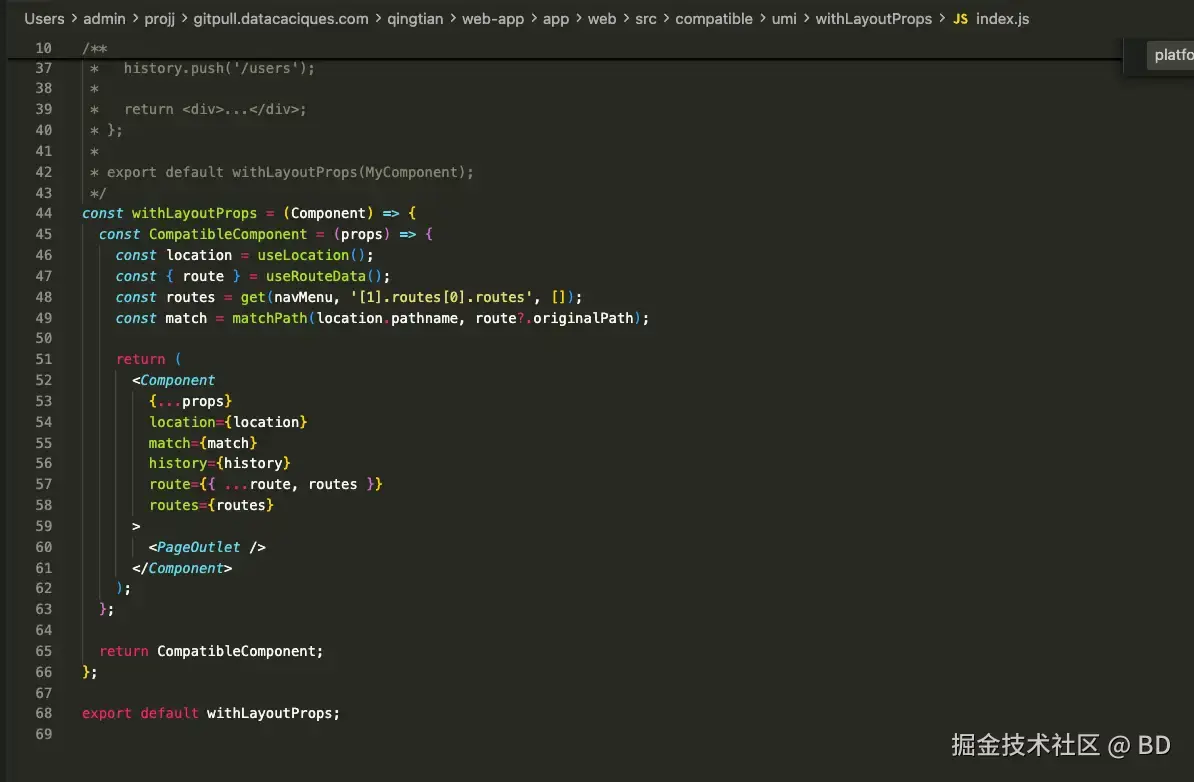Open the web-app breadcrumb folder
This screenshot has width=1194, height=782.
493,19
